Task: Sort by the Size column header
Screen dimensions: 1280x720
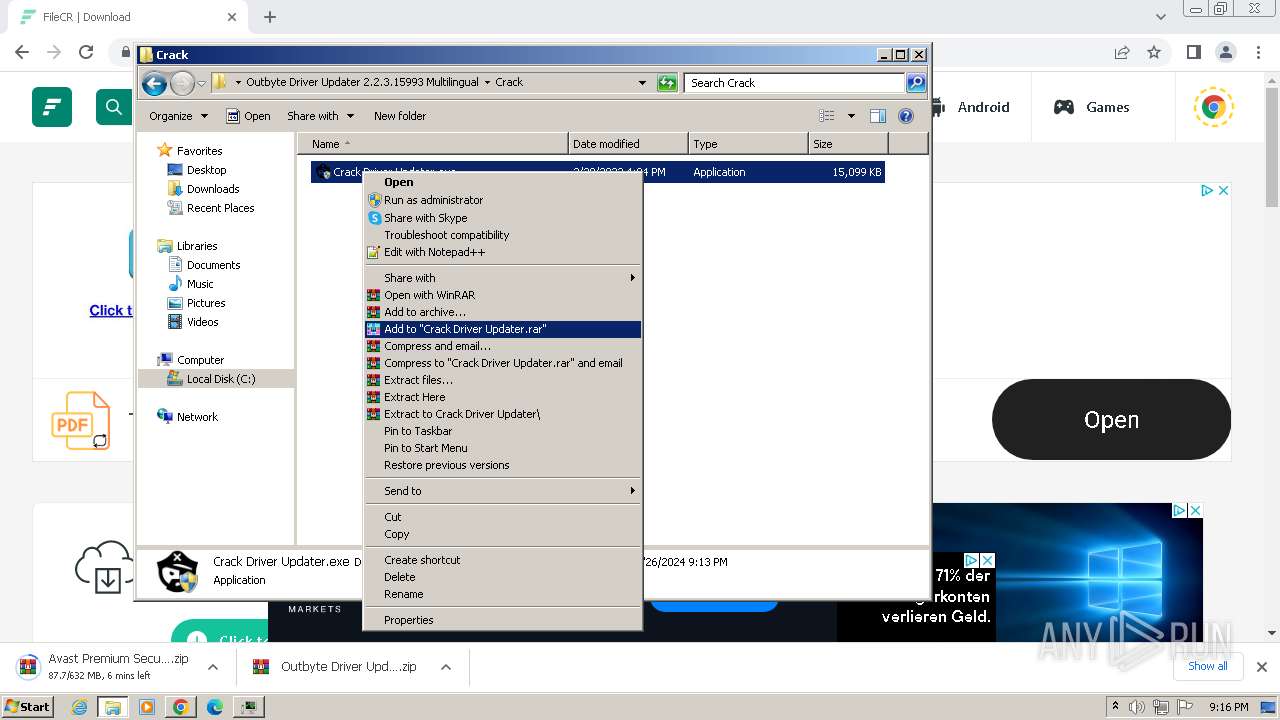Action: click(848, 144)
